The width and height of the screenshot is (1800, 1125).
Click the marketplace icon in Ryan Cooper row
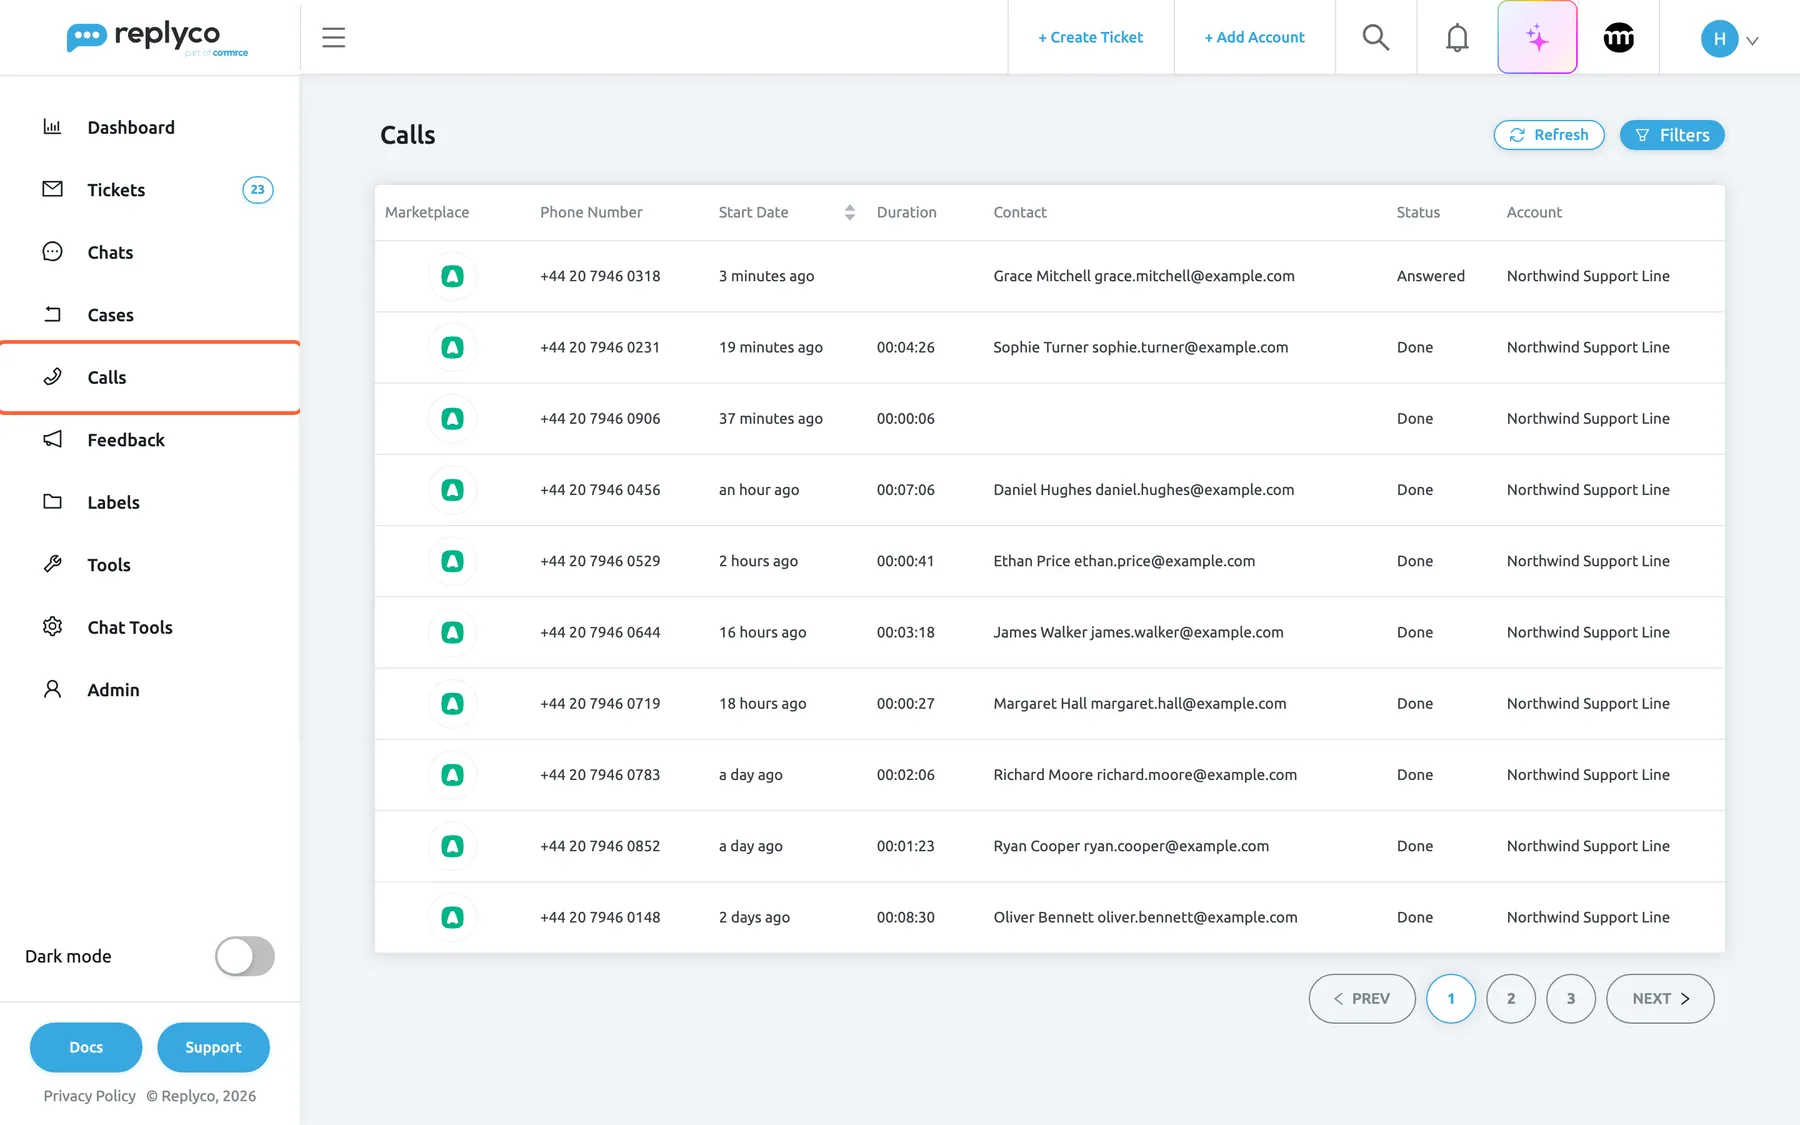452,846
